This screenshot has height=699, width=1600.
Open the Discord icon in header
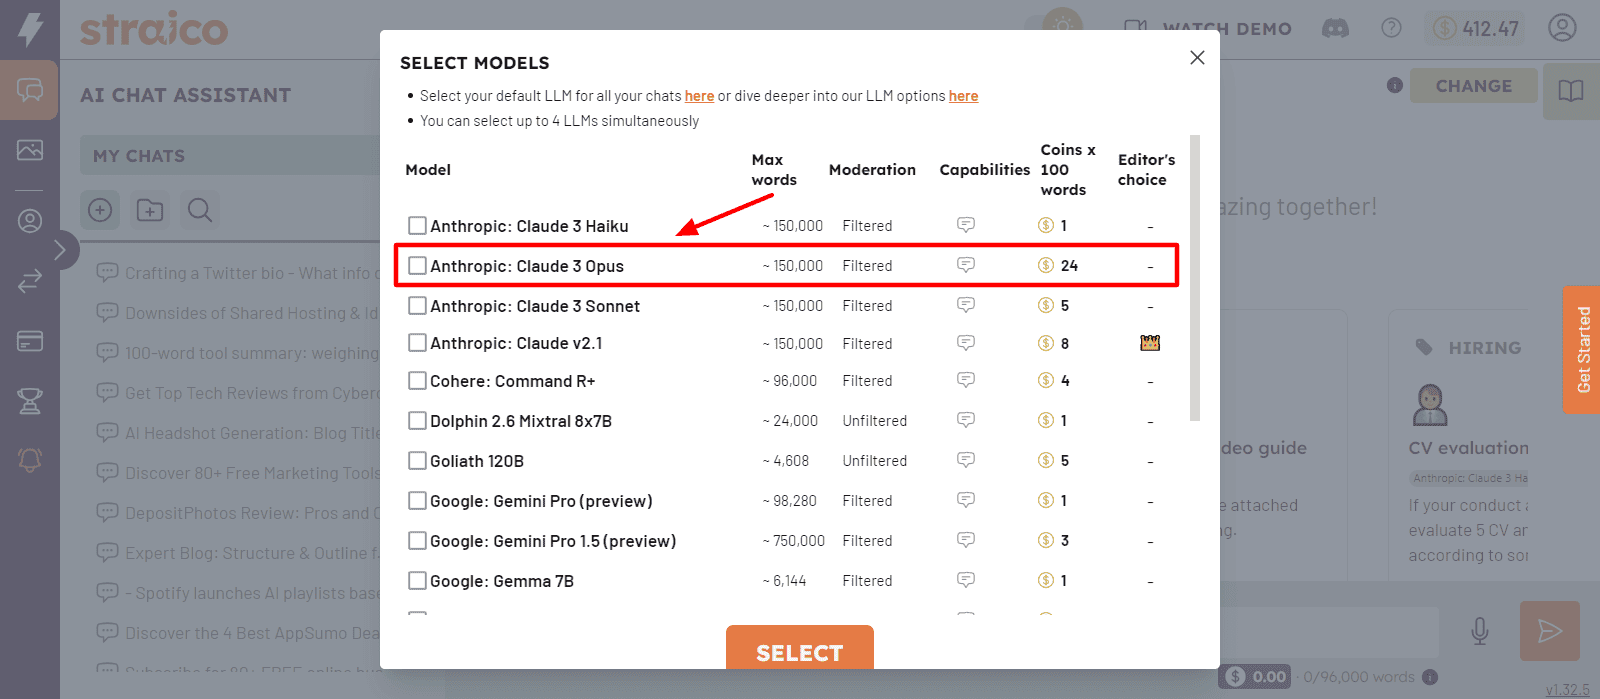point(1335,28)
